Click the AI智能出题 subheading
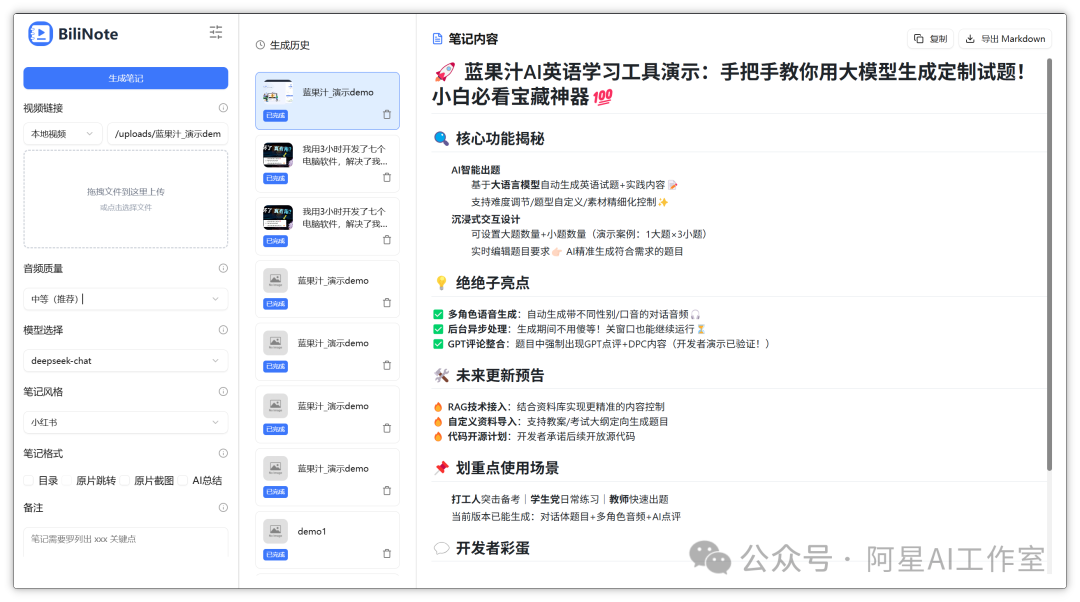 475,169
